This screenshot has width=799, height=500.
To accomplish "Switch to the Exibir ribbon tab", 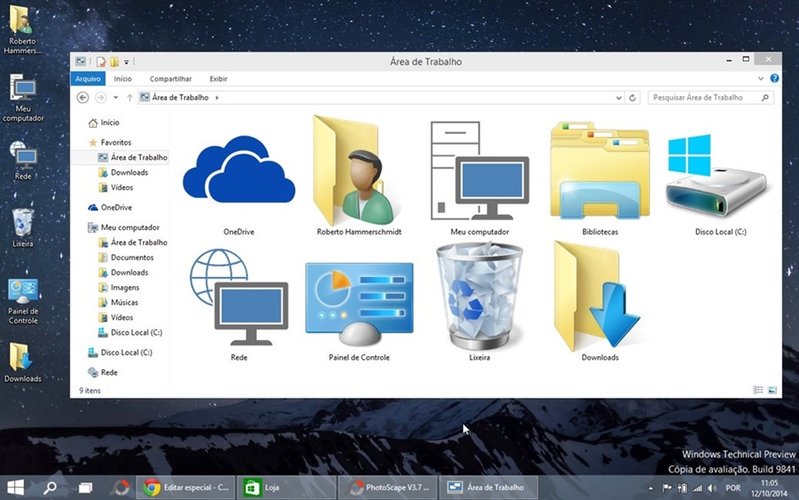I will coord(218,78).
